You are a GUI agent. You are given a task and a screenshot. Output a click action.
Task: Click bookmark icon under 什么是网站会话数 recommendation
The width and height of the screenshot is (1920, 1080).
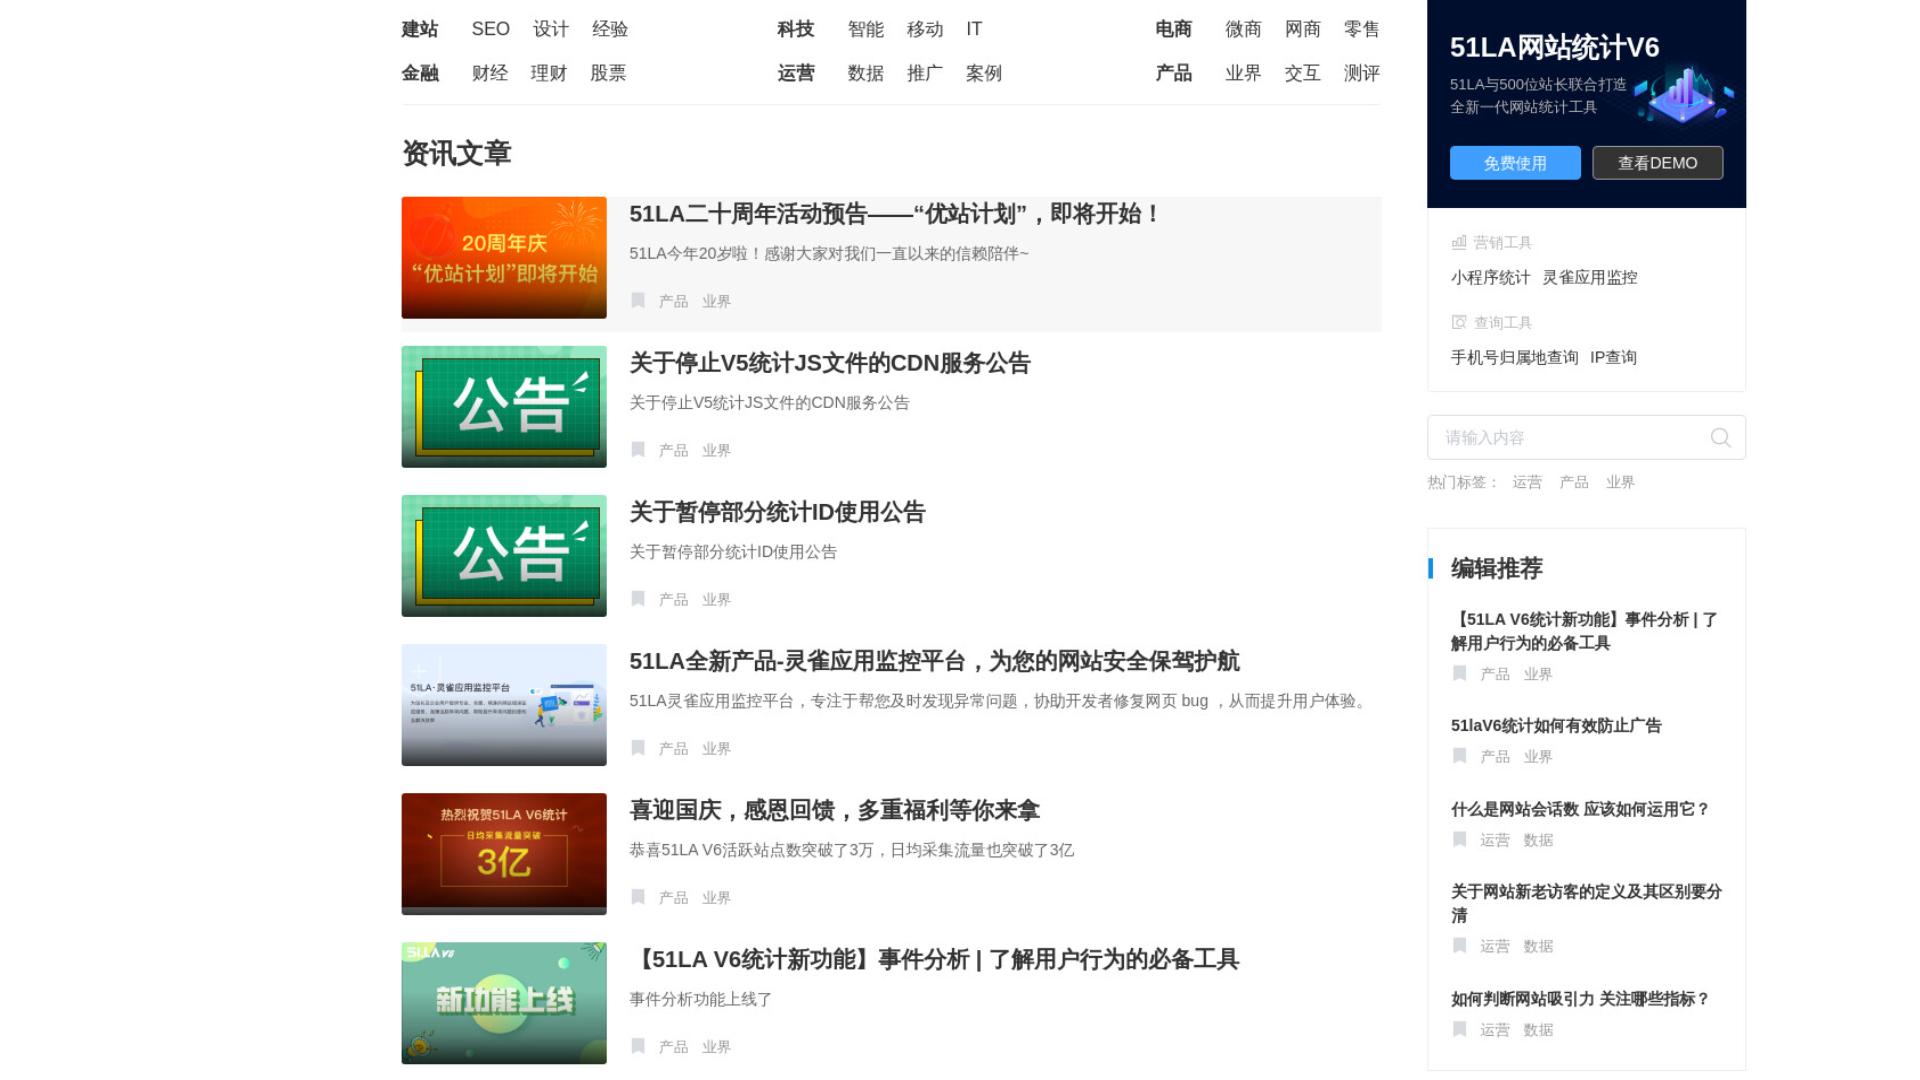pyautogui.click(x=1459, y=840)
